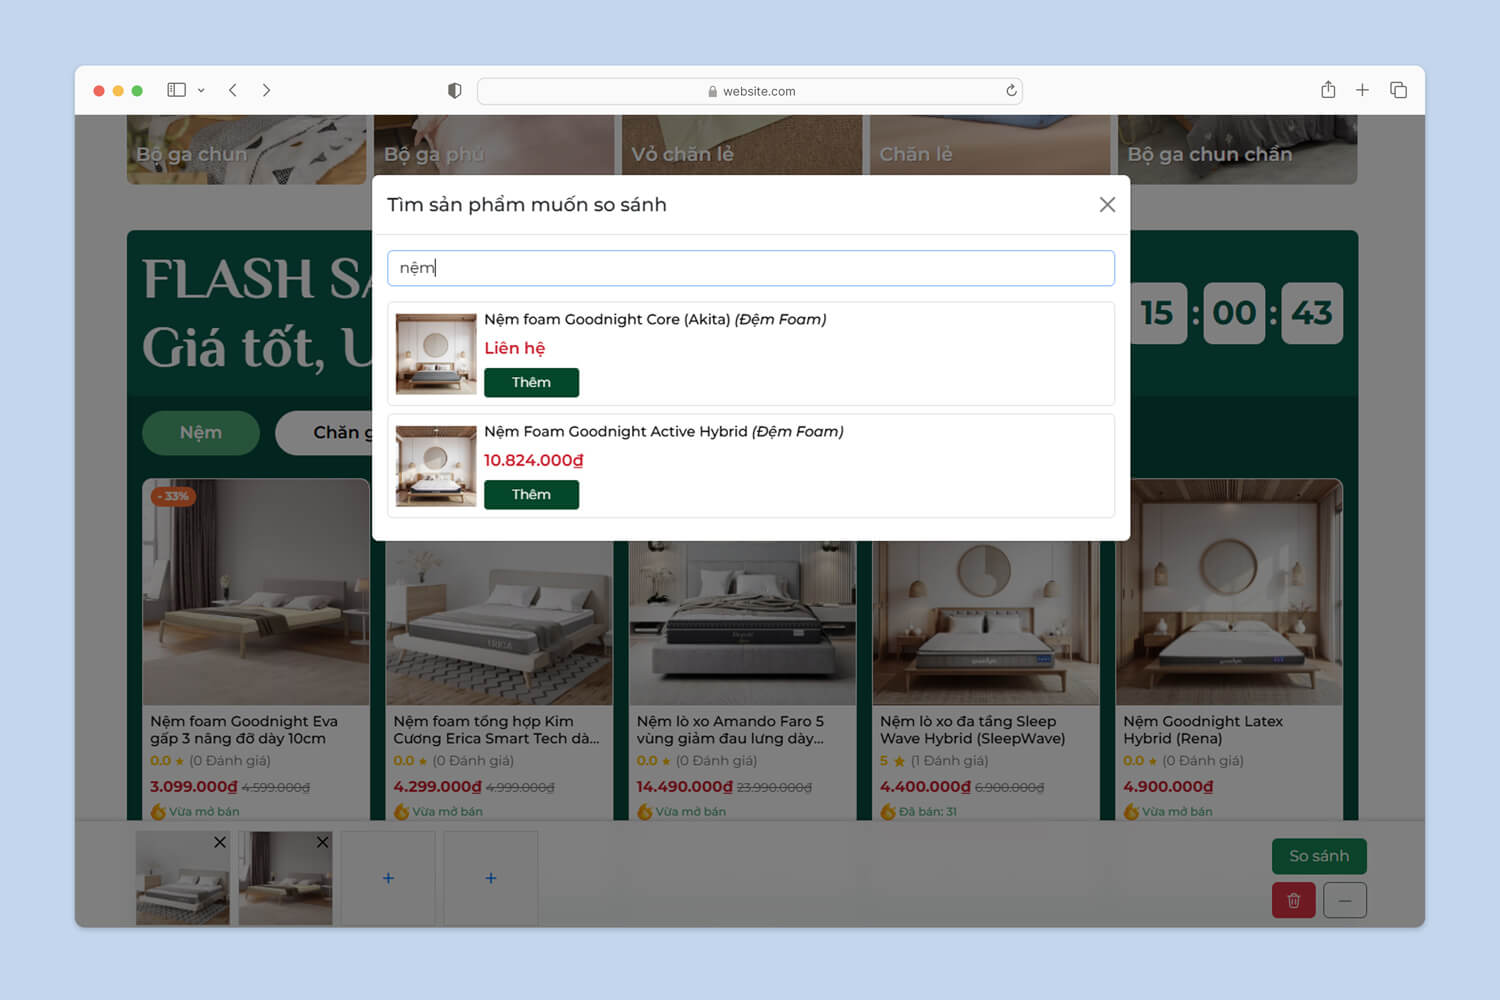Select the Nệm flash sale tab
The width and height of the screenshot is (1500, 1000).
click(x=201, y=432)
